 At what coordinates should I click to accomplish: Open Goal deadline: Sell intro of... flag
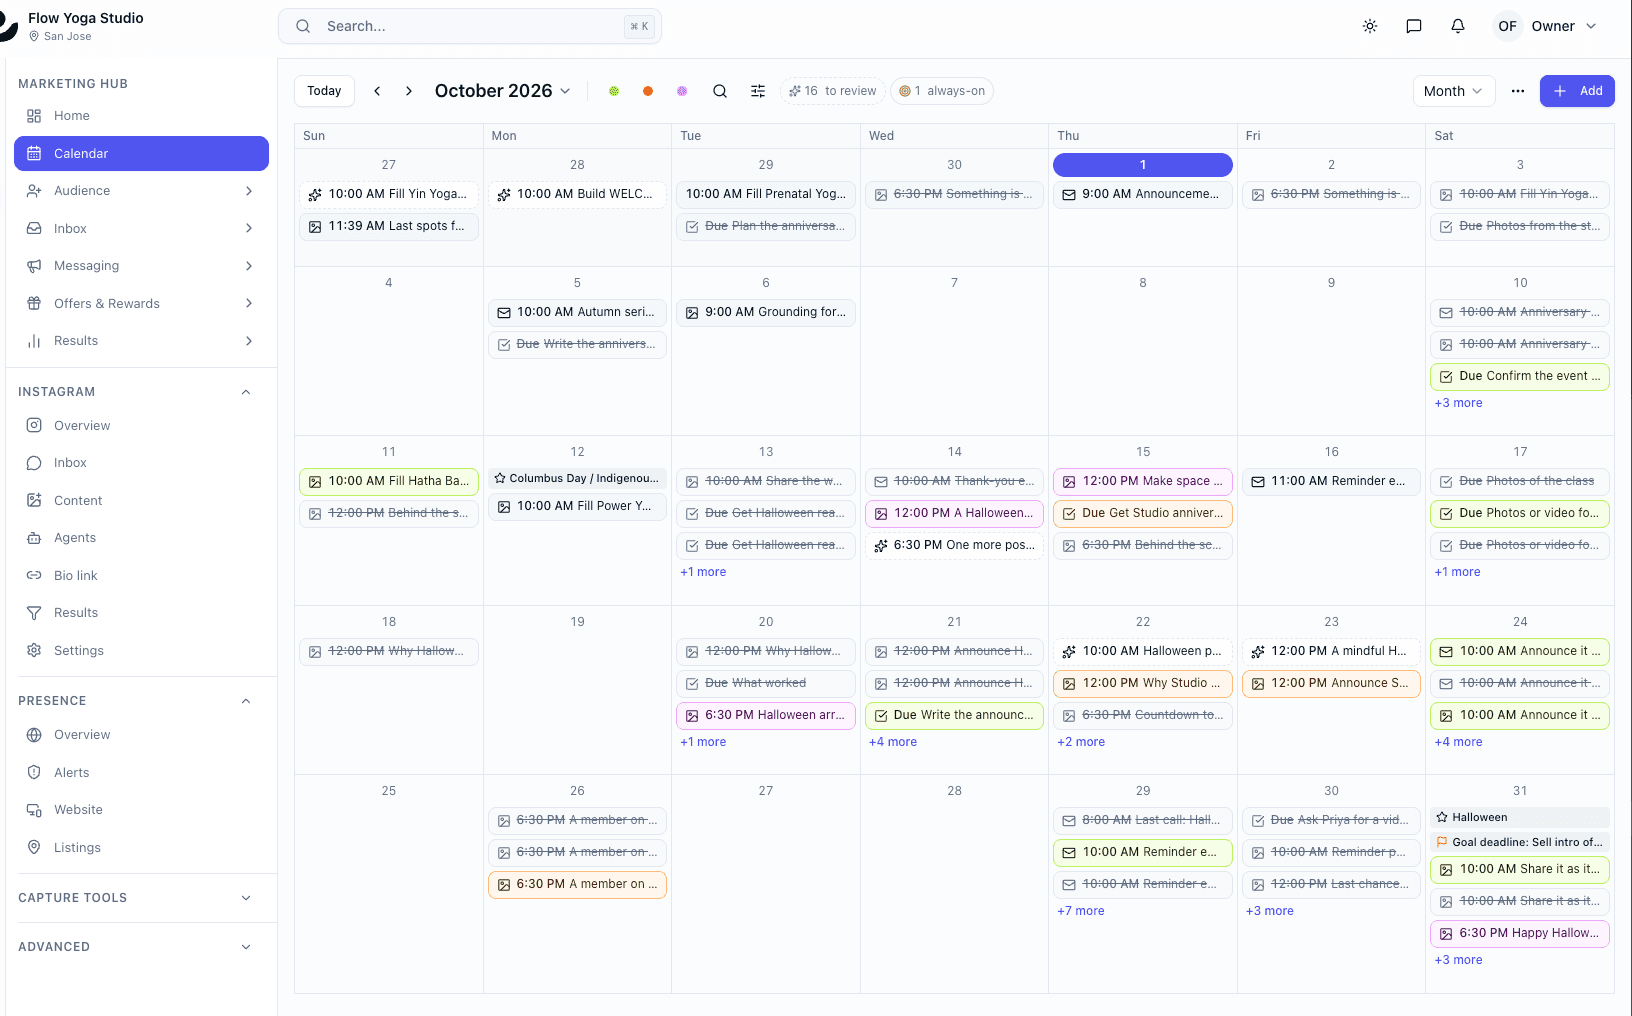click(1520, 842)
